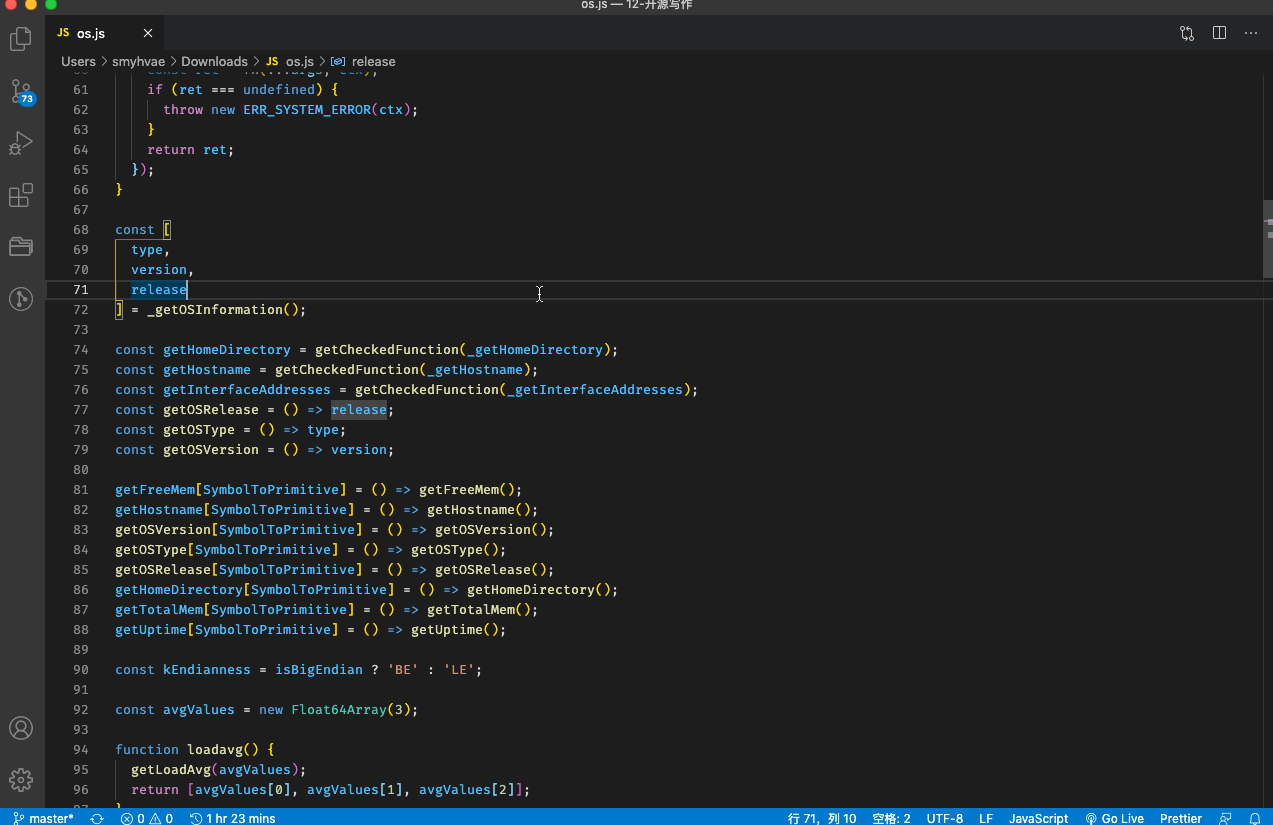
Task: Open the Source Control view with badge 73
Action: pos(21,91)
